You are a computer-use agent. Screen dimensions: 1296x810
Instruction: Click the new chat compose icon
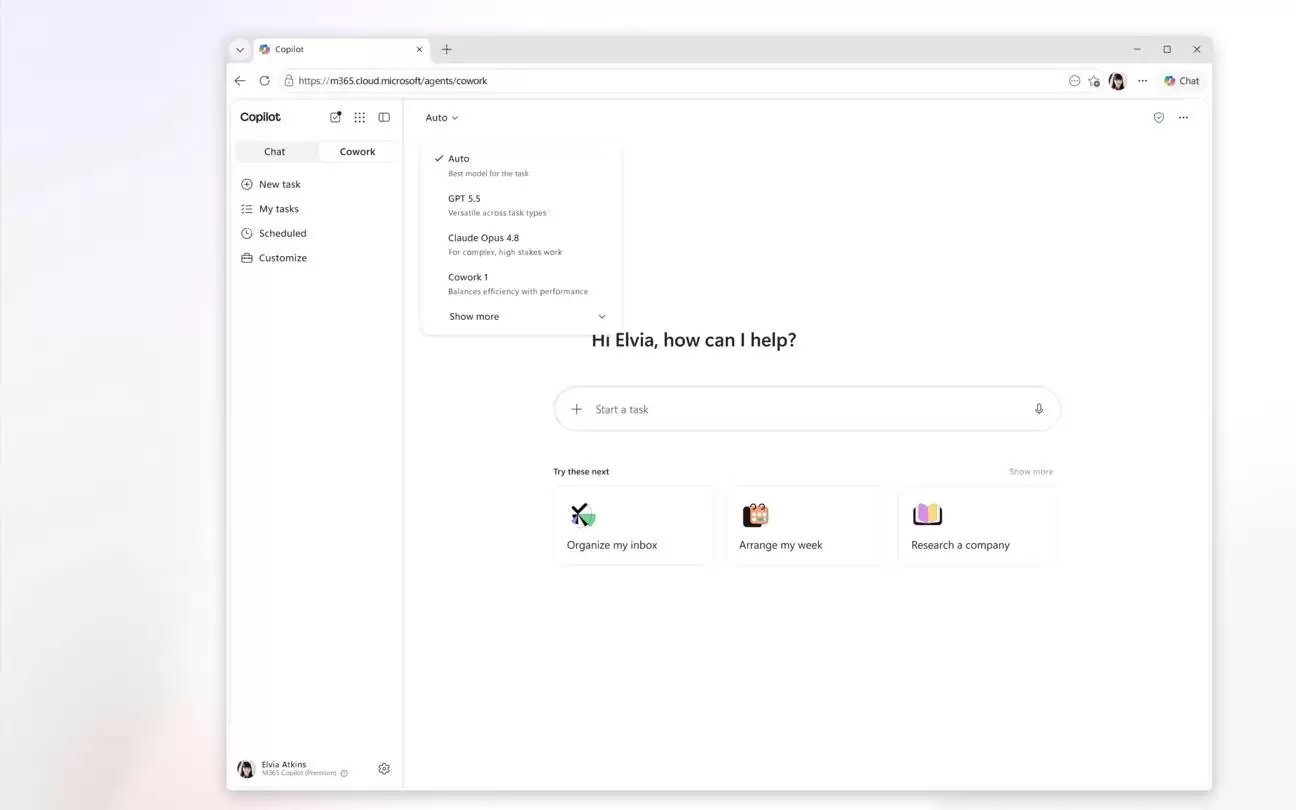(x=336, y=117)
